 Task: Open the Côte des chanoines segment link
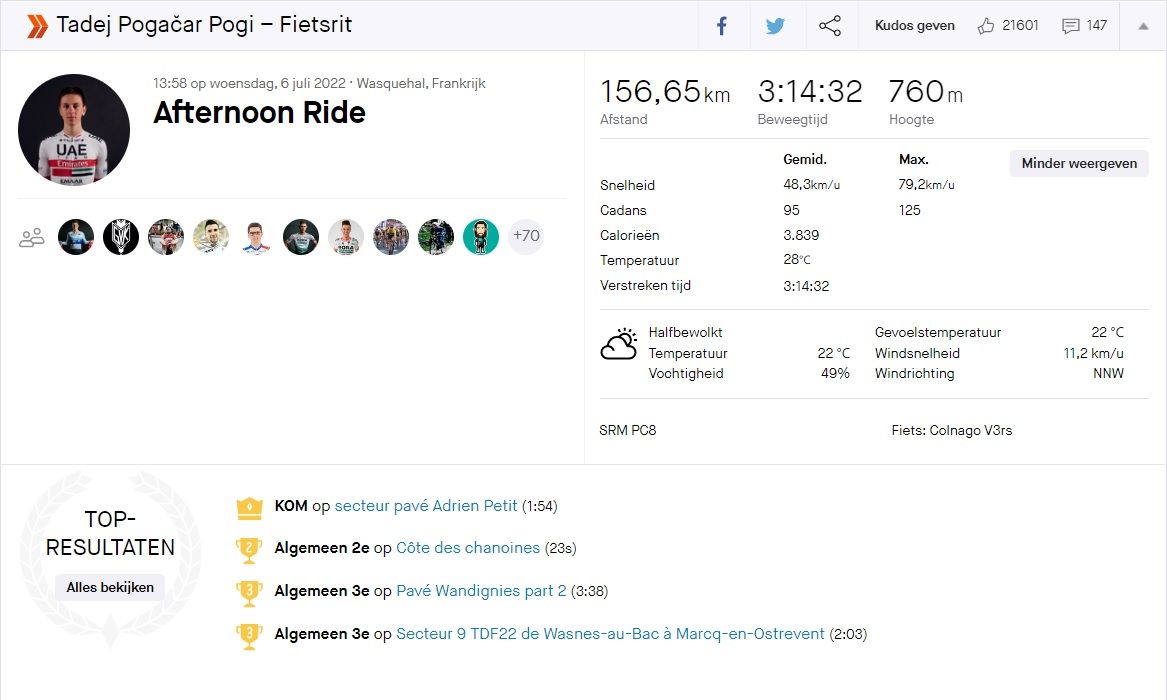[467, 548]
